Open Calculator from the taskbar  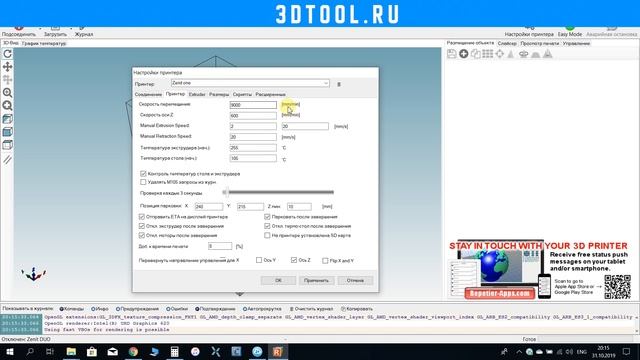coord(174,351)
